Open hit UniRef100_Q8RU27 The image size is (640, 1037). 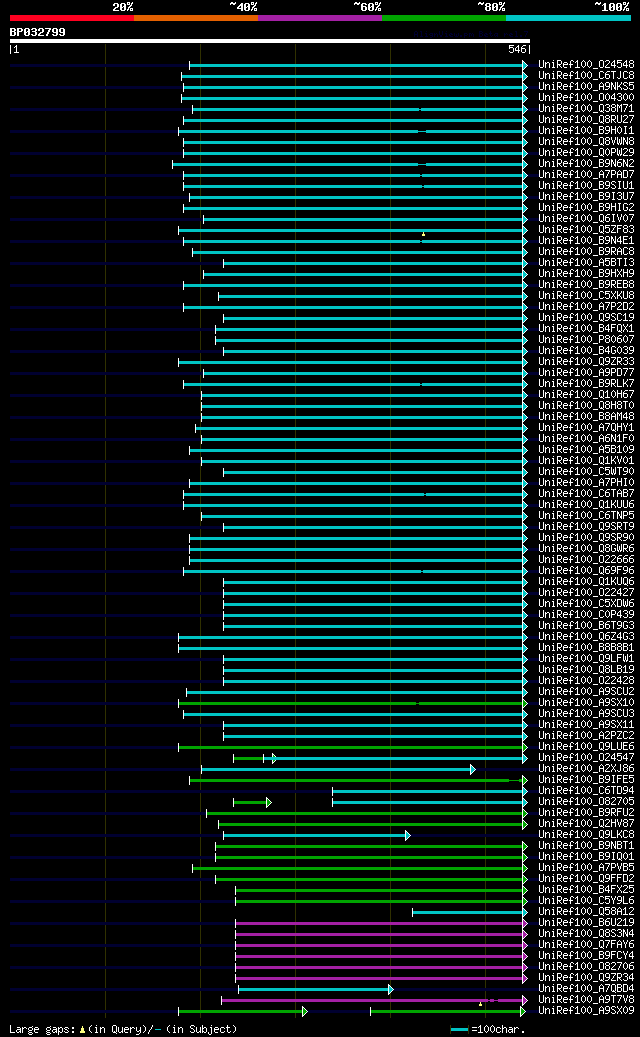click(586, 120)
